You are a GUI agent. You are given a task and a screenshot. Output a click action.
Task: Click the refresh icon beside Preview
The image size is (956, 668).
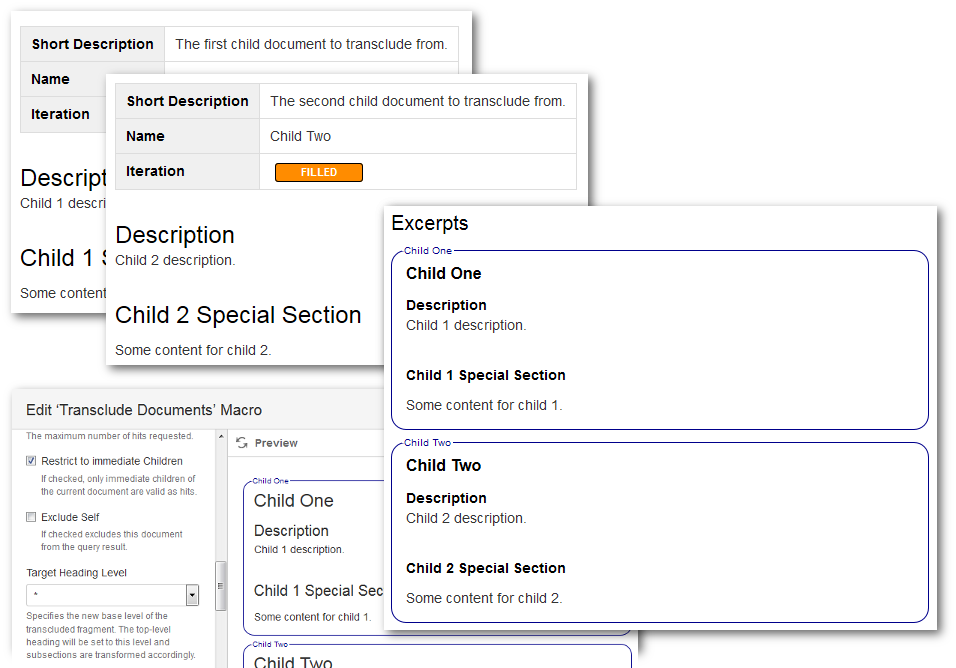coord(242,443)
